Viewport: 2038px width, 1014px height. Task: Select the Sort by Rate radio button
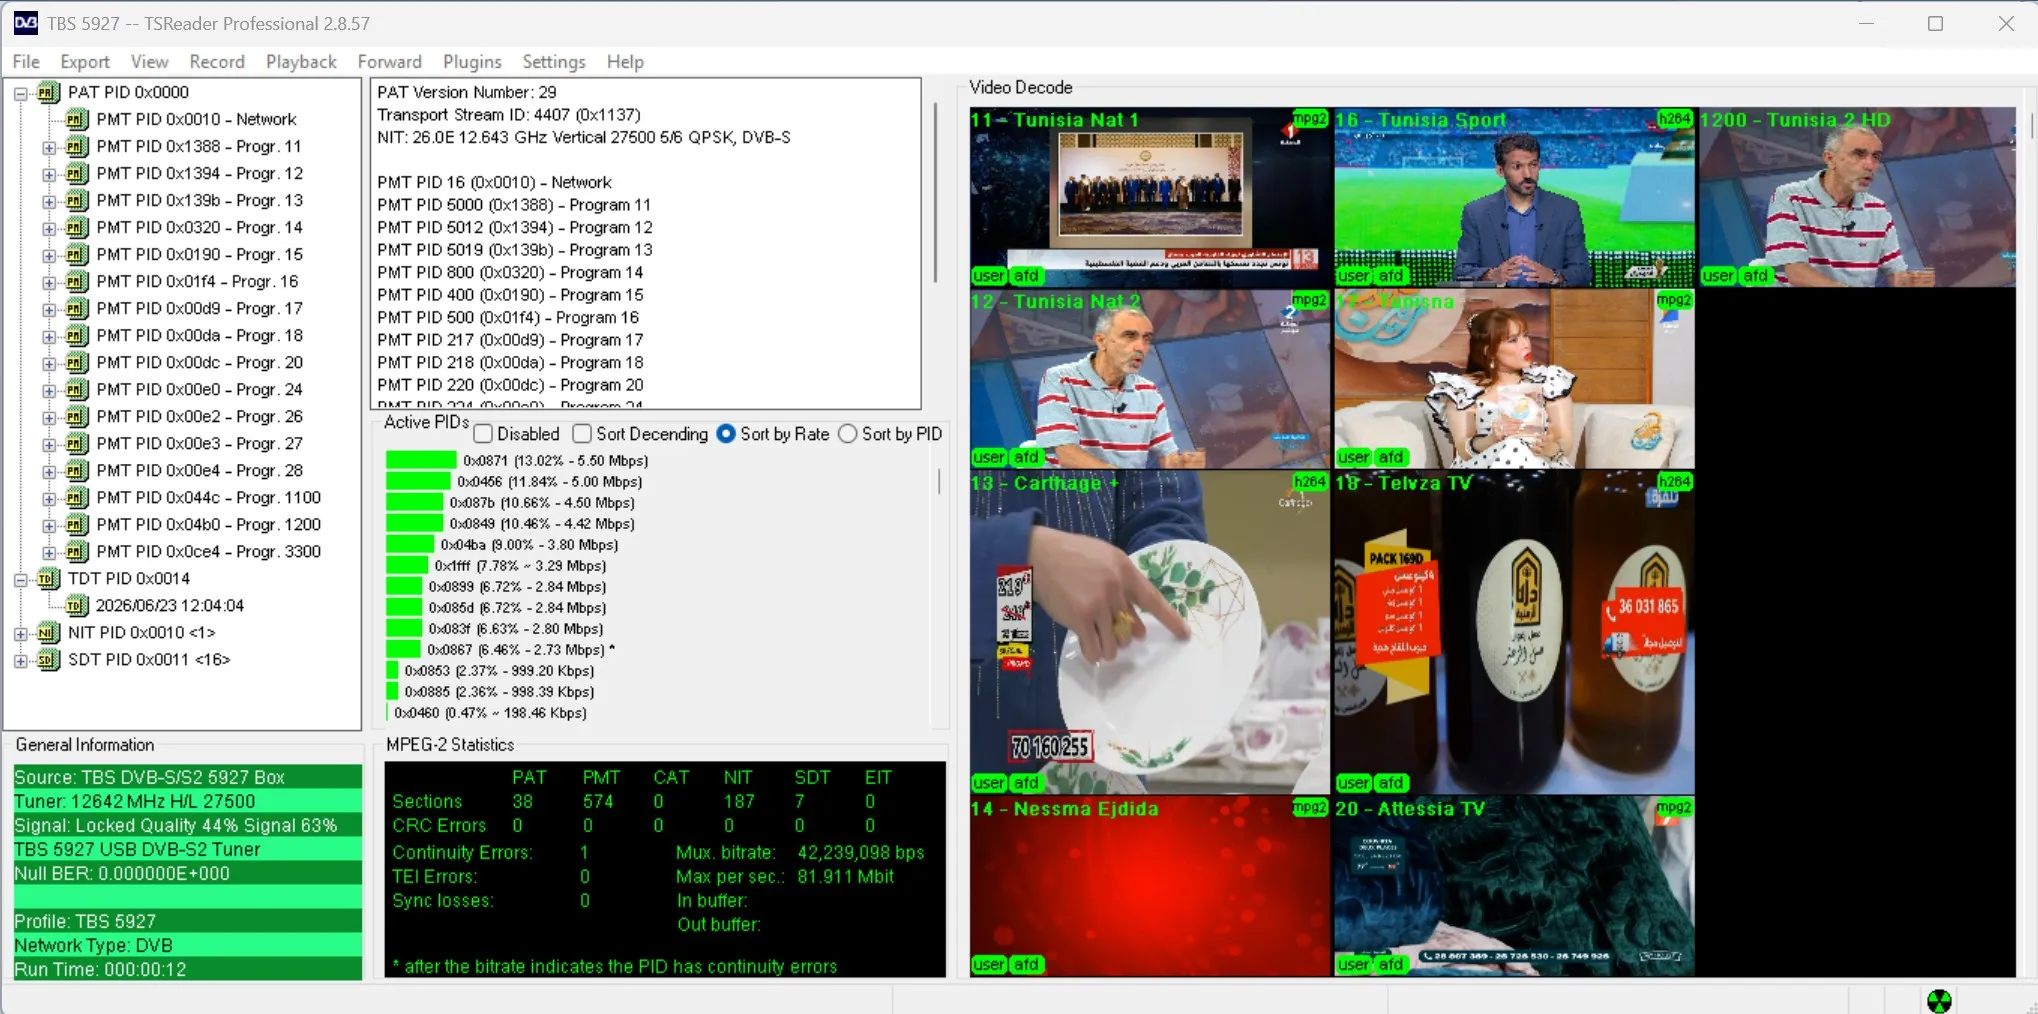pyautogui.click(x=726, y=434)
